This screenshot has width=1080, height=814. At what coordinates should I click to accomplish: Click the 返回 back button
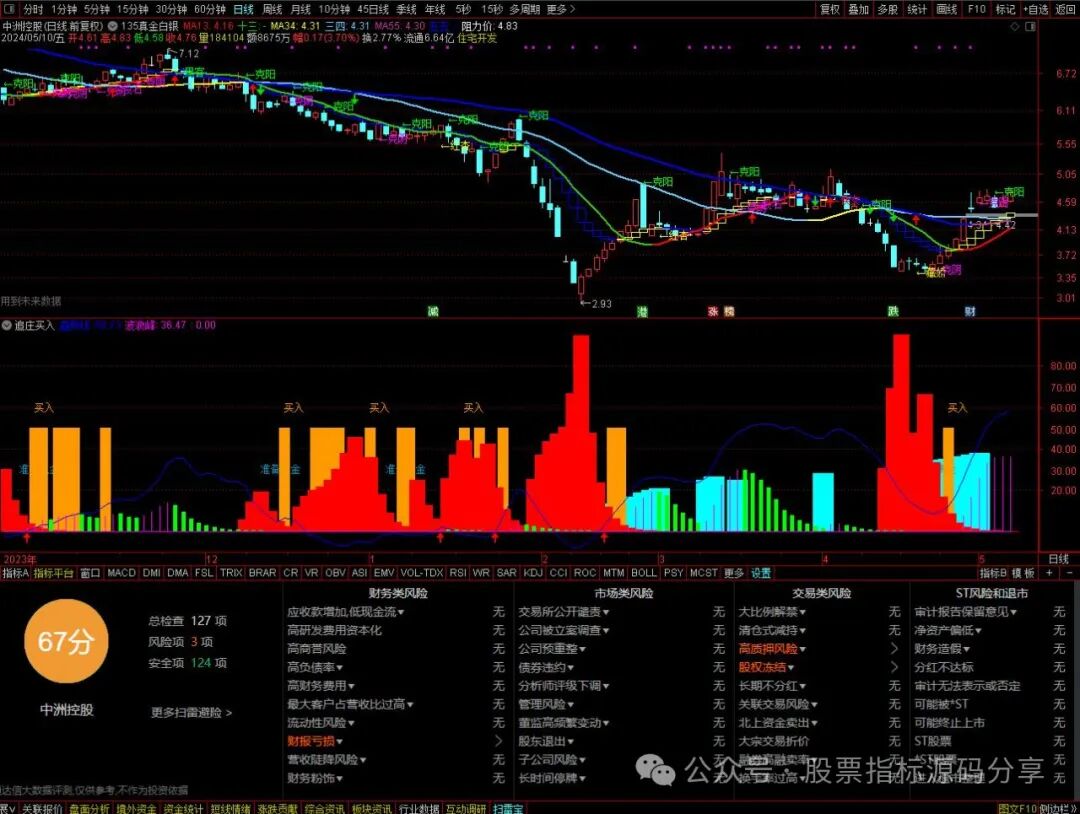coord(1066,9)
